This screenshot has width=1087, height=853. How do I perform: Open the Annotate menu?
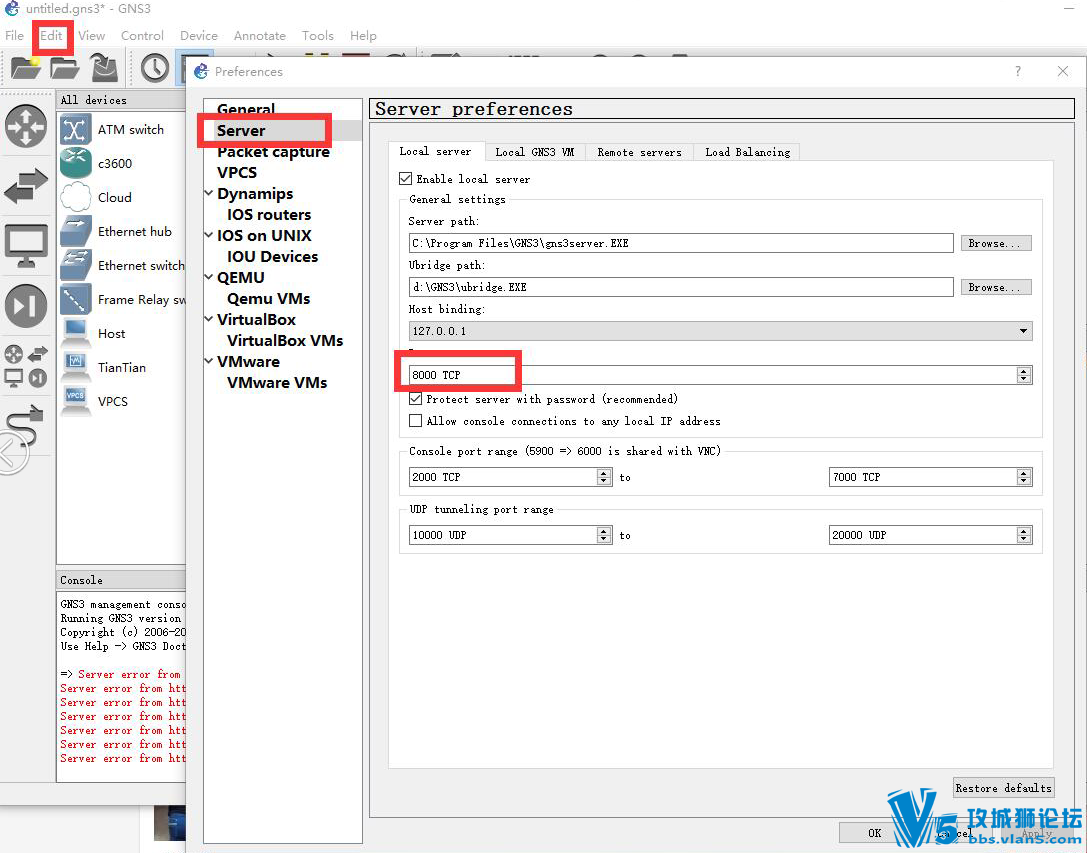point(260,35)
